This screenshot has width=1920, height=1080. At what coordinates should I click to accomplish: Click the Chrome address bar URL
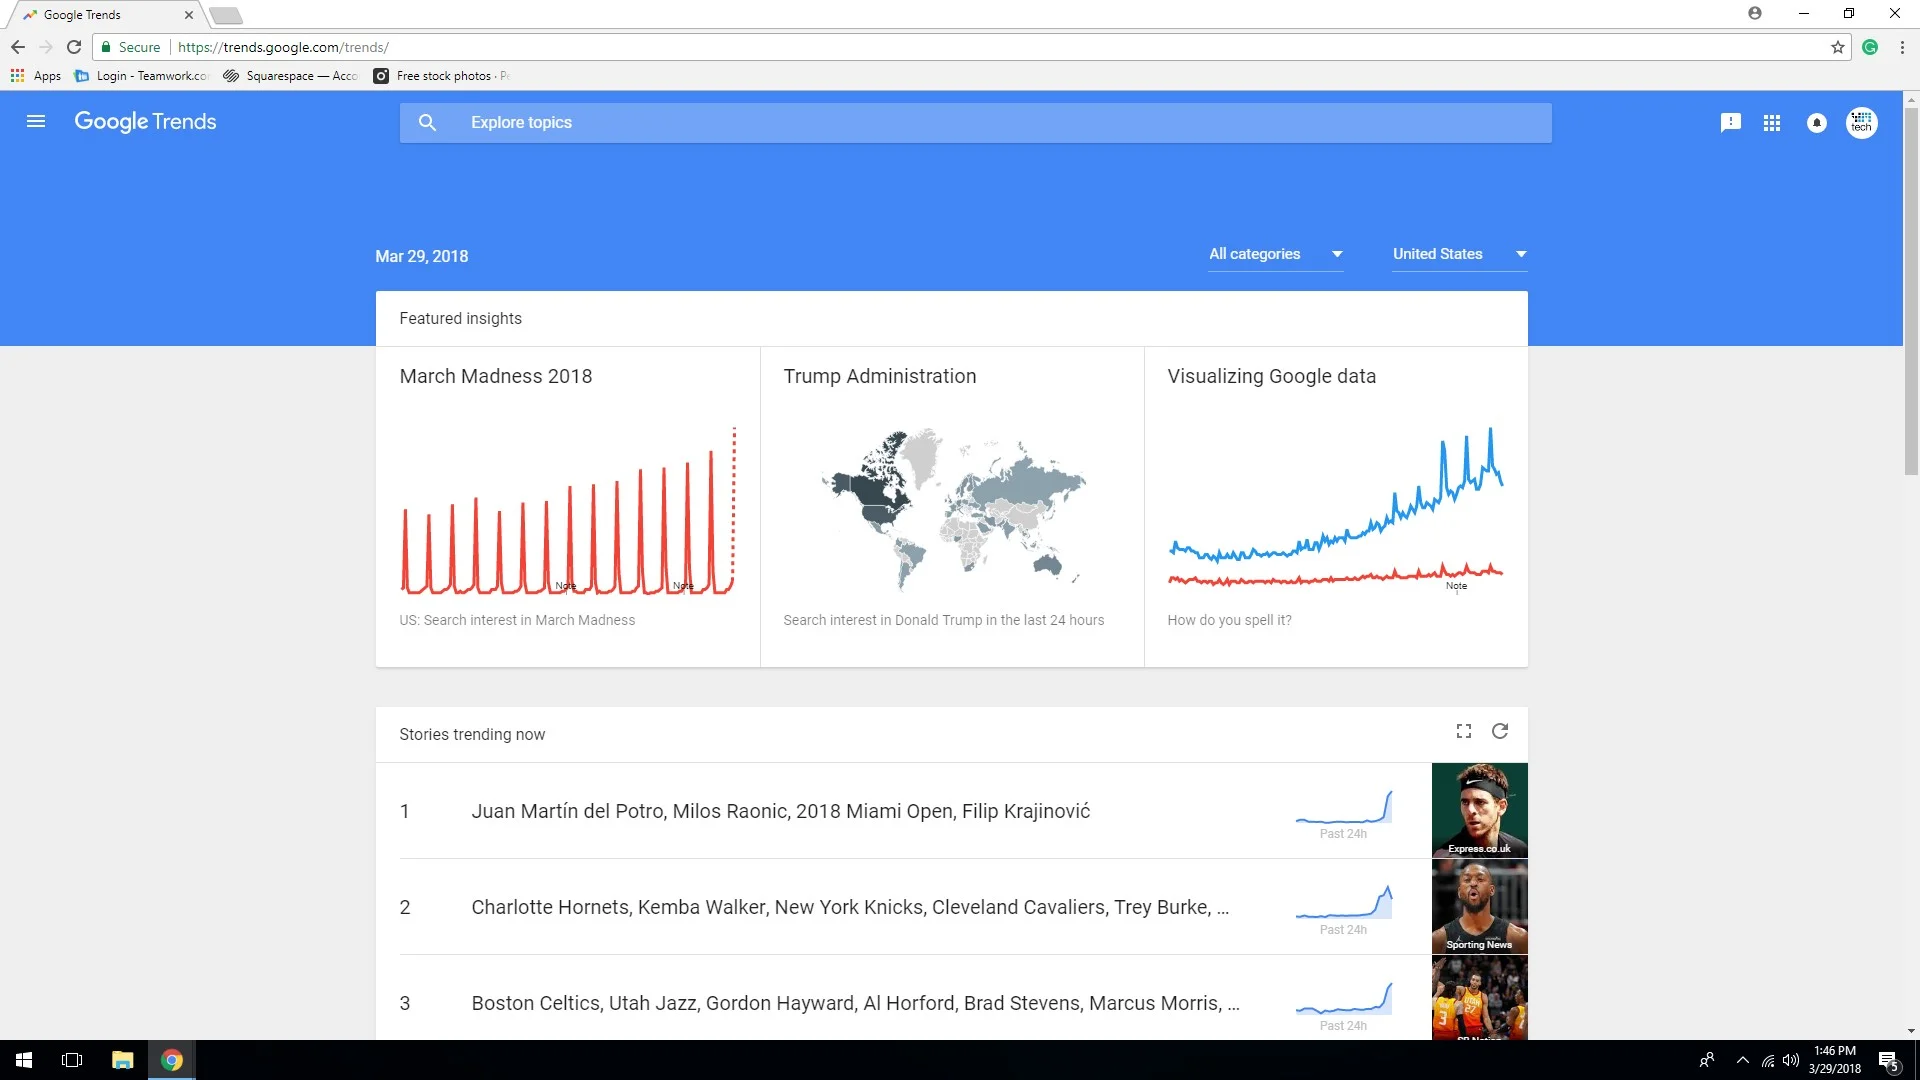point(283,47)
